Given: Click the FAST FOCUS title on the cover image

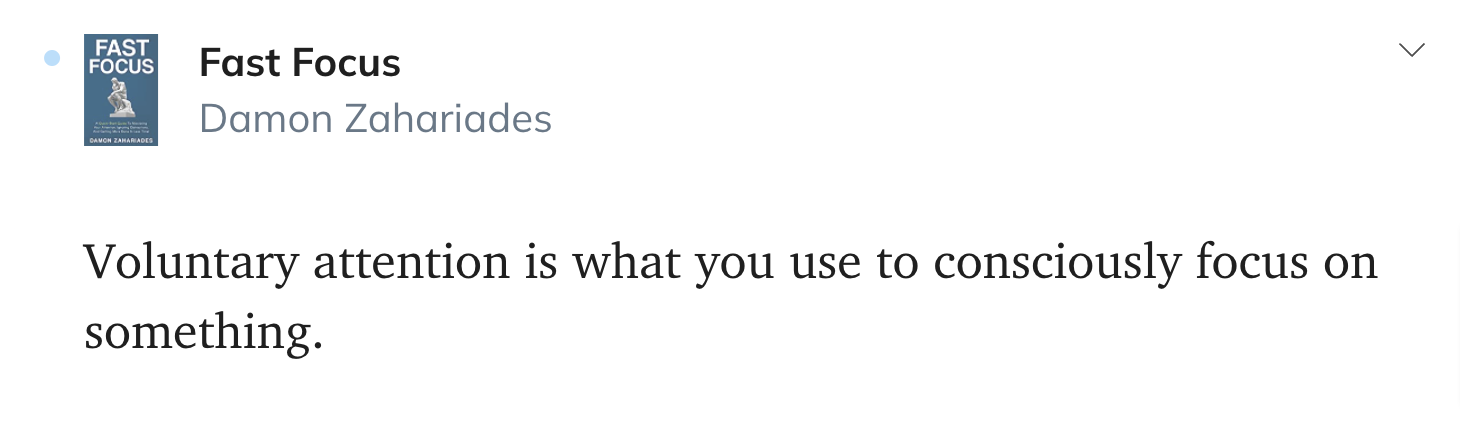Looking at the screenshot, I should [121, 57].
